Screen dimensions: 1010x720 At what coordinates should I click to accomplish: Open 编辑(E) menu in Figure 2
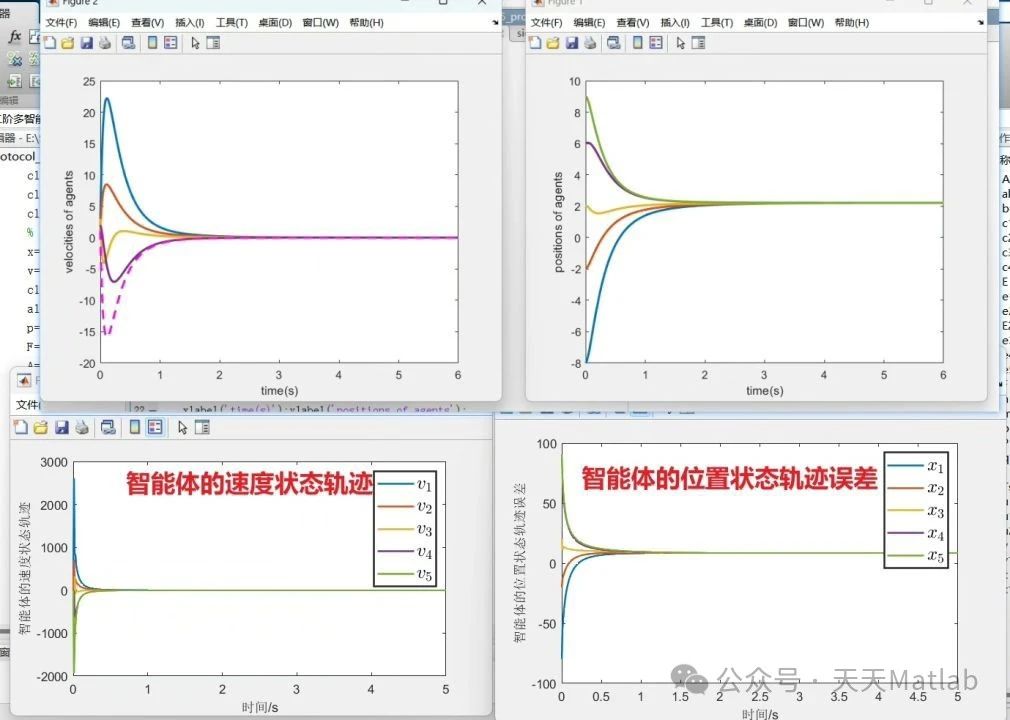point(104,23)
